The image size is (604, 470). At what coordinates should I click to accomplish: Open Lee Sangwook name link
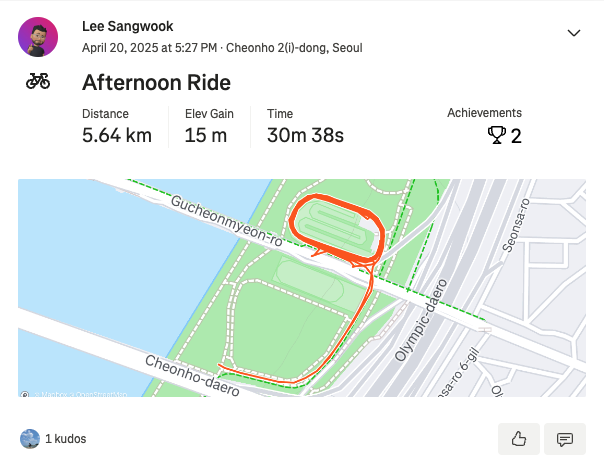pos(128,26)
